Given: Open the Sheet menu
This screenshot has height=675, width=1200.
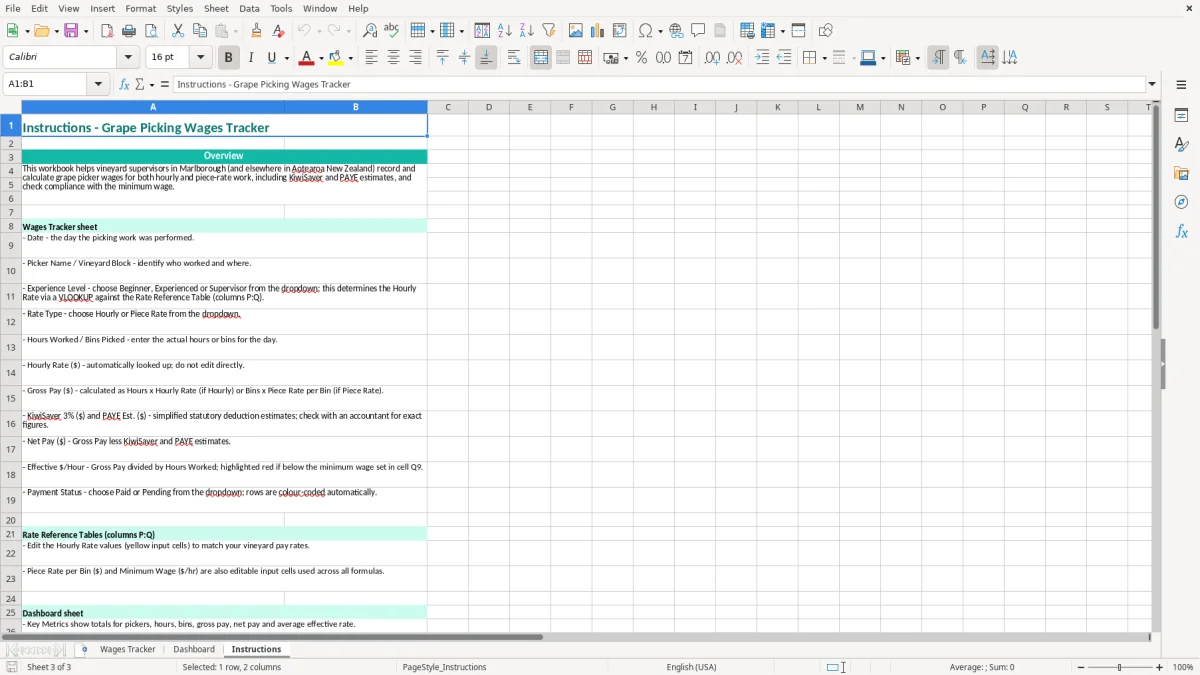Looking at the screenshot, I should (x=216, y=8).
